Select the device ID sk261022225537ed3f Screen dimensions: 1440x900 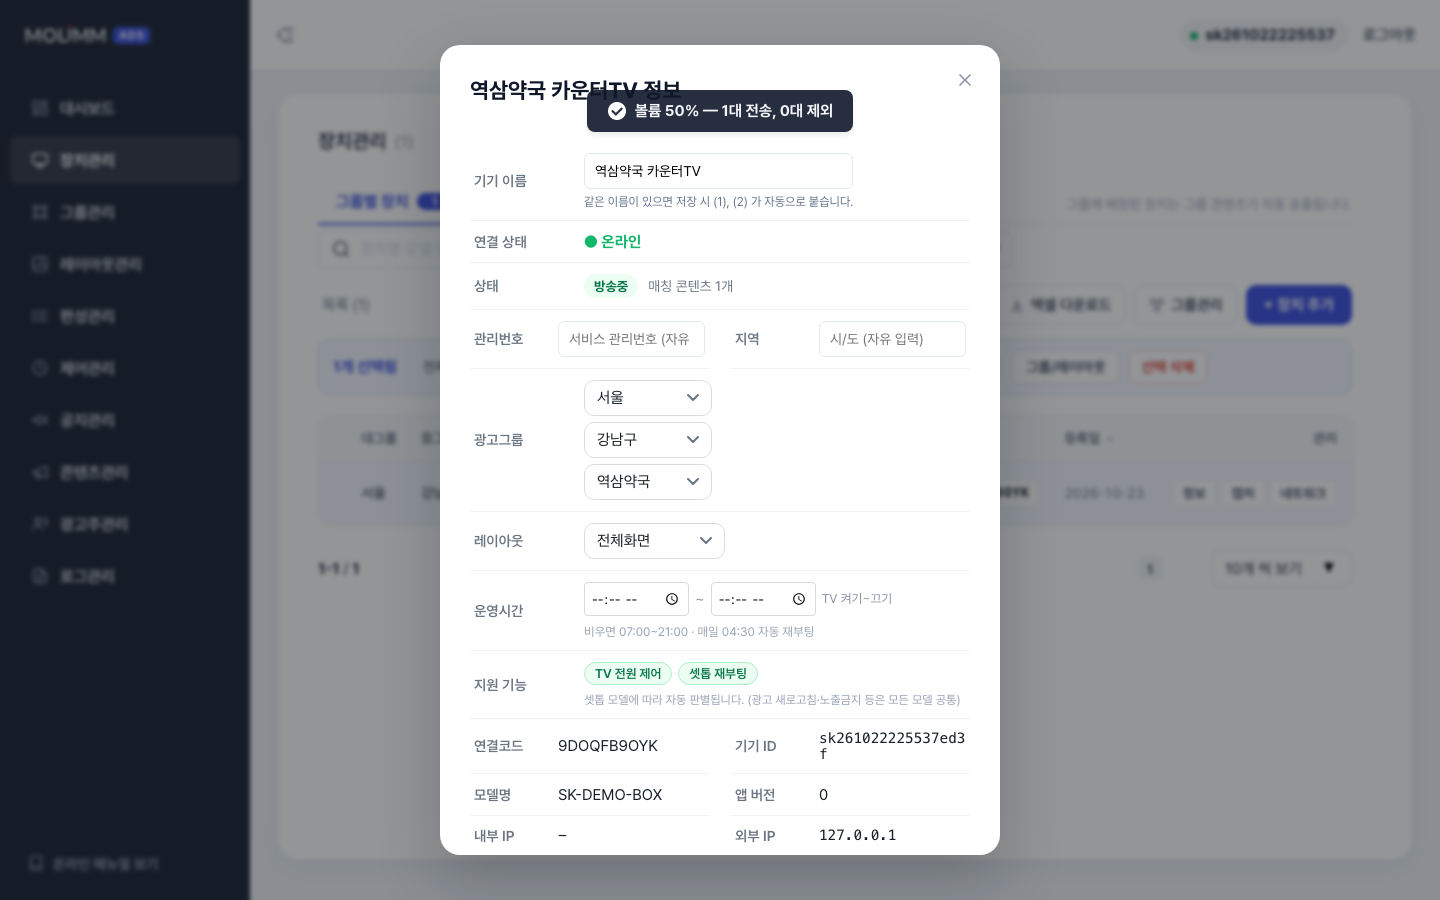point(892,746)
